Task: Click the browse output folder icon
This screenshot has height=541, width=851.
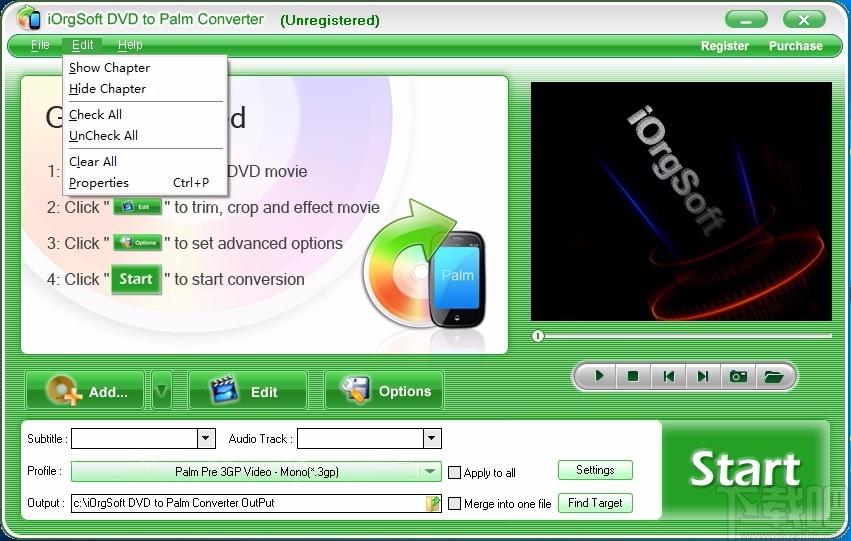Action: pyautogui.click(x=433, y=503)
